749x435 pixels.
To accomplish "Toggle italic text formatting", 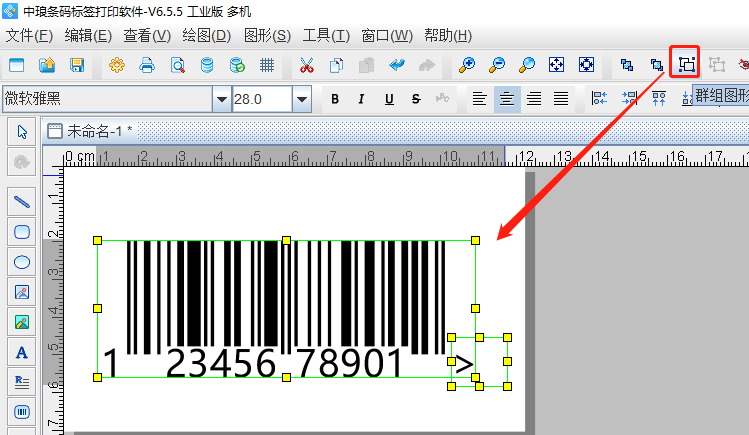I will tap(361, 99).
